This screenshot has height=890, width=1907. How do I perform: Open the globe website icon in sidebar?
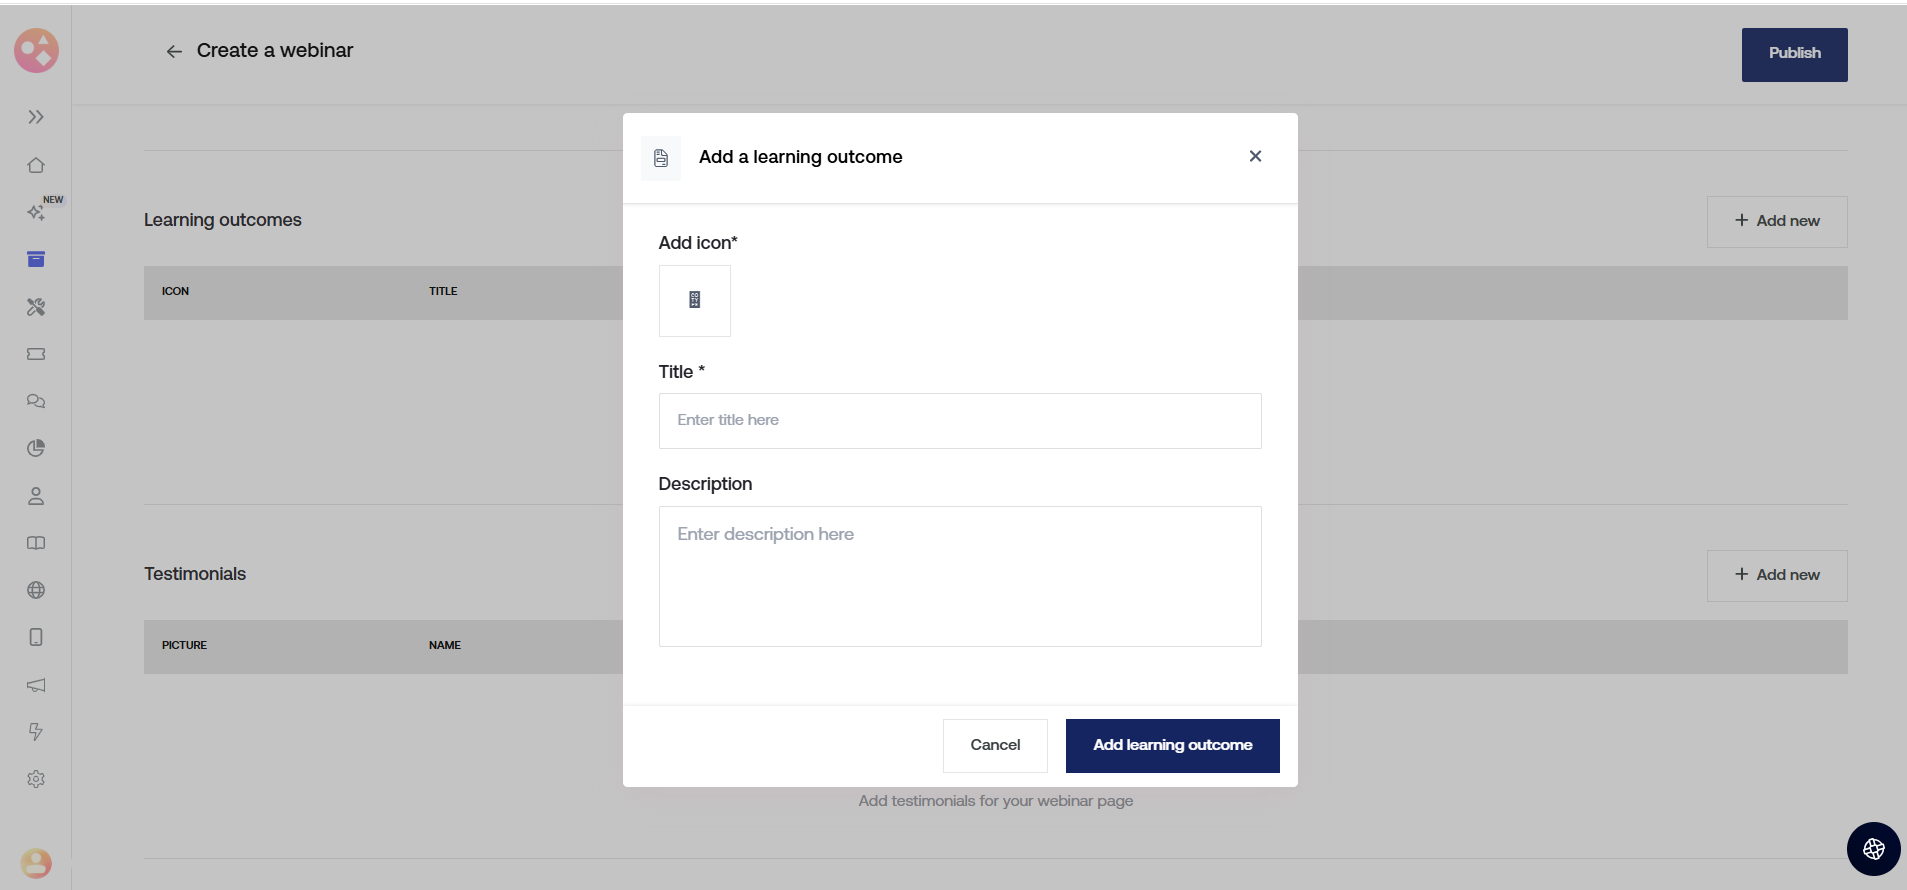click(36, 590)
